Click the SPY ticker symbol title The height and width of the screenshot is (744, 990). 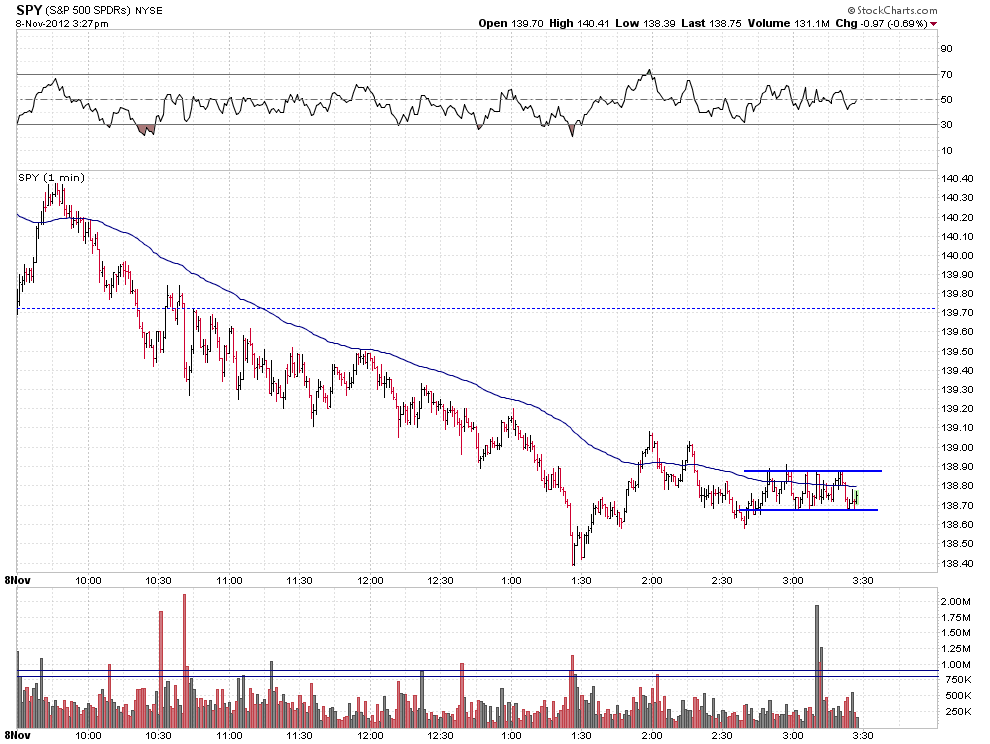pos(28,10)
